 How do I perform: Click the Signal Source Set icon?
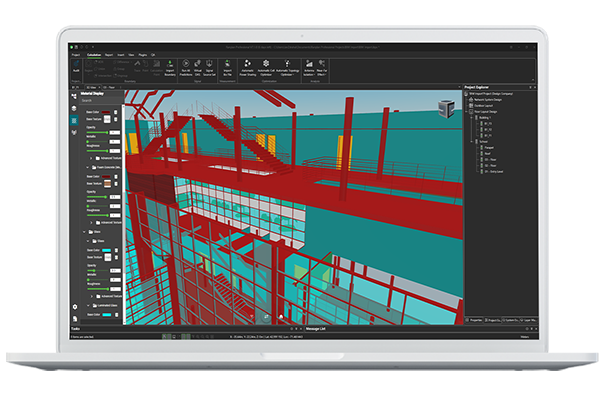(x=209, y=68)
